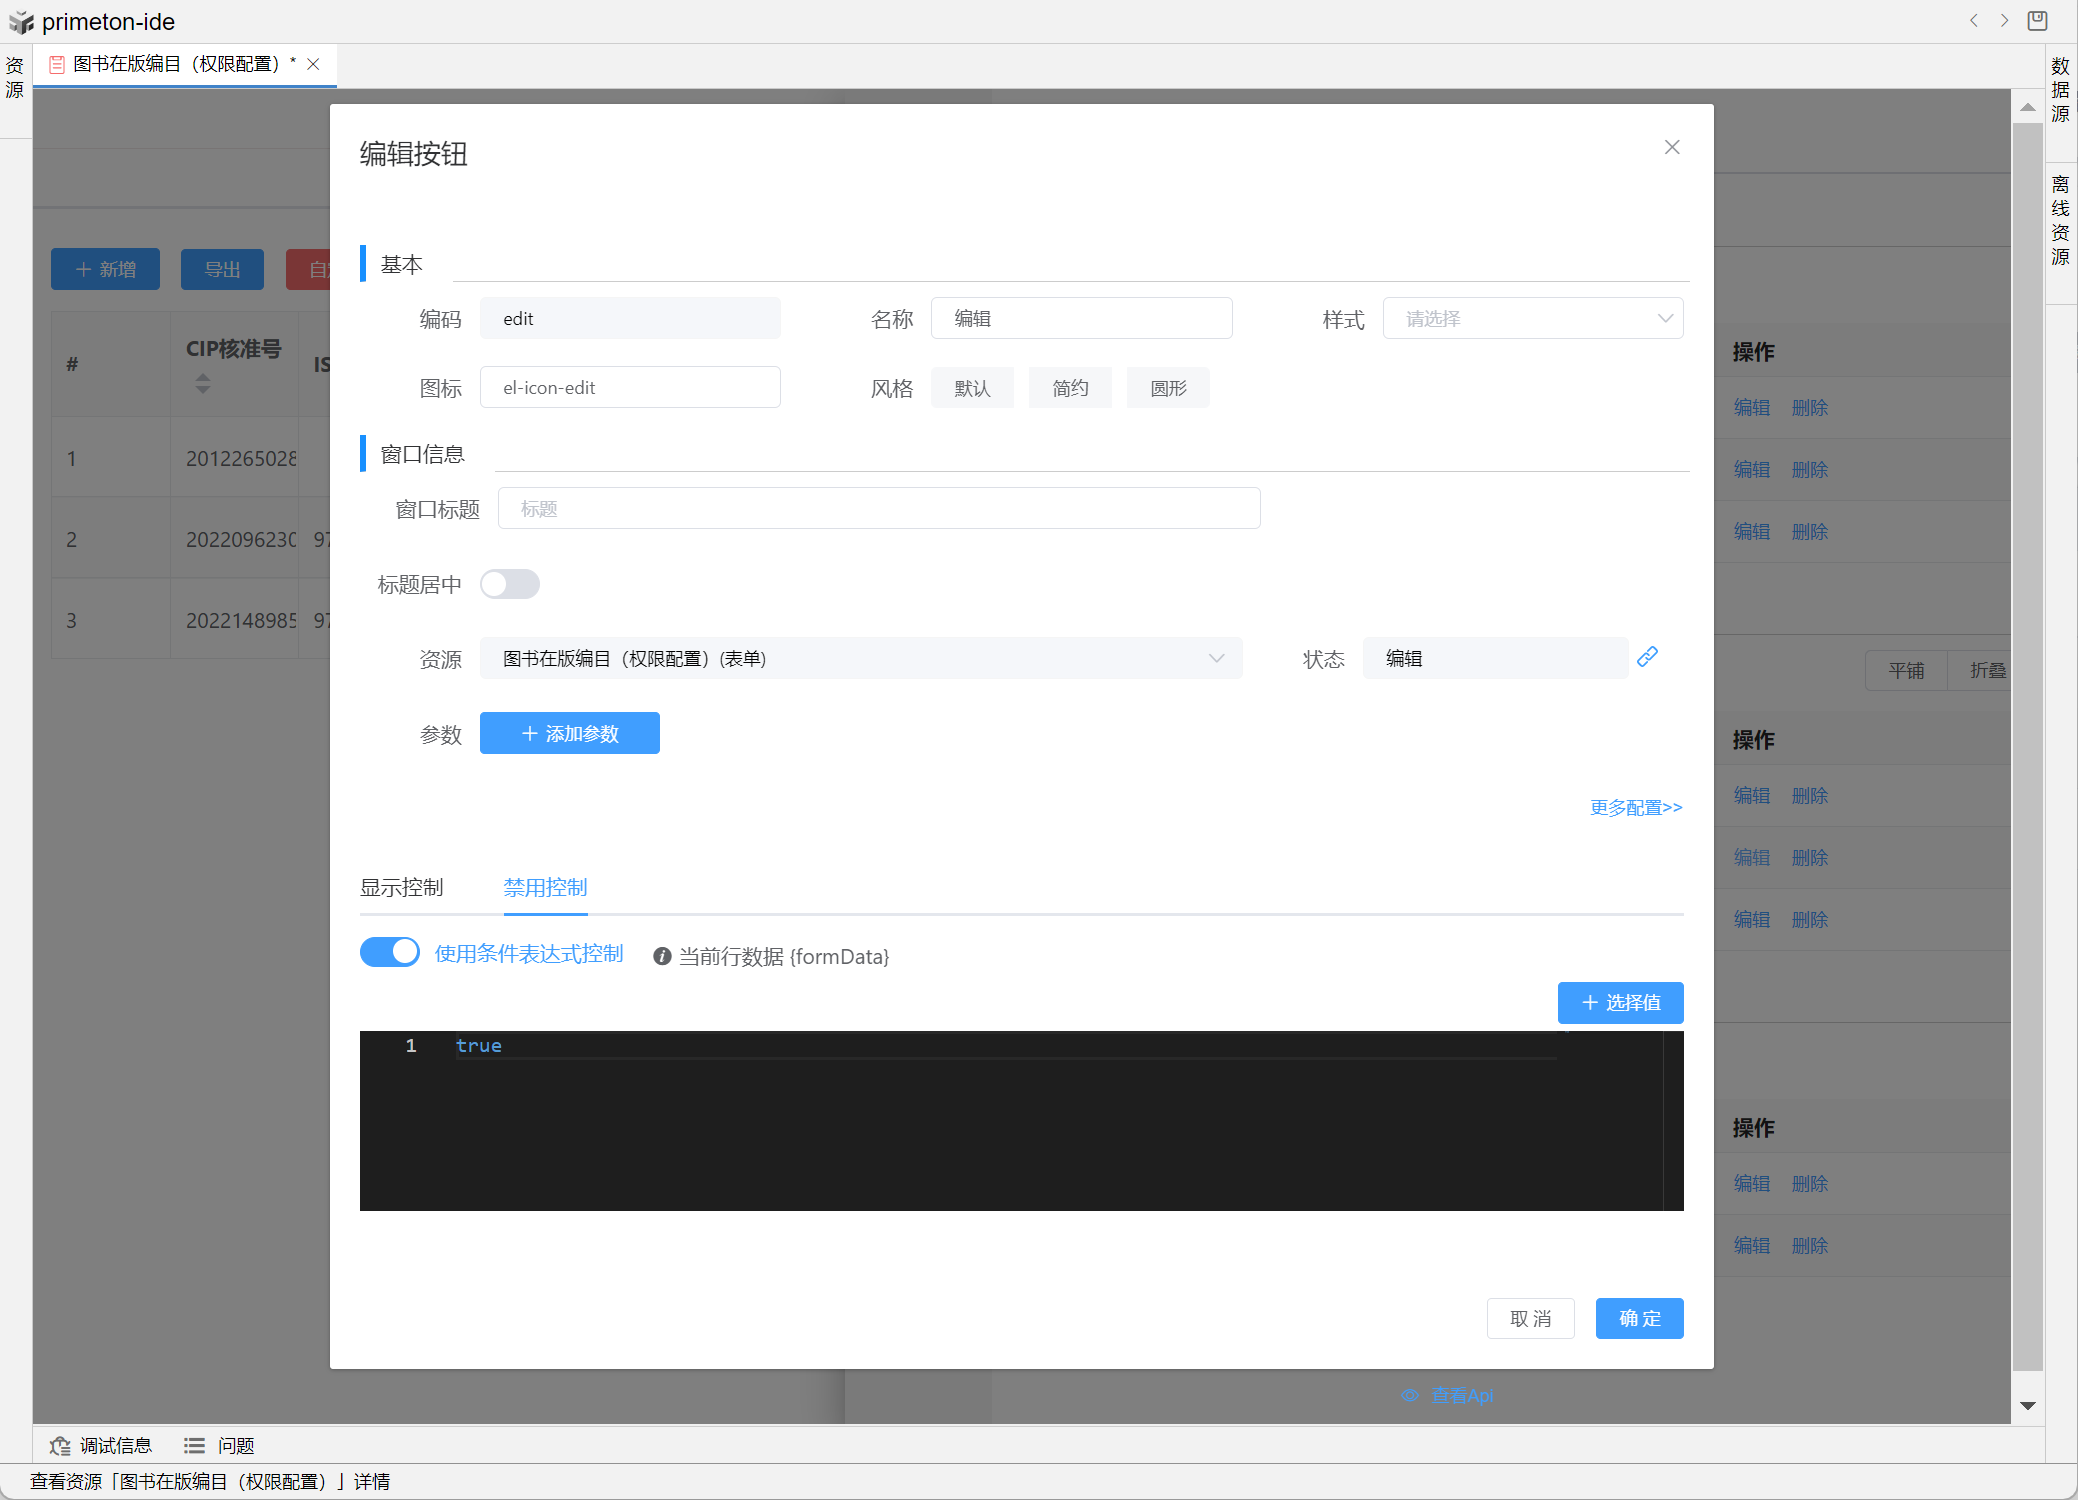Viewport: 2078px width, 1500px height.
Task: Close the 编辑按钮 dialog with X icon
Action: (x=1671, y=147)
